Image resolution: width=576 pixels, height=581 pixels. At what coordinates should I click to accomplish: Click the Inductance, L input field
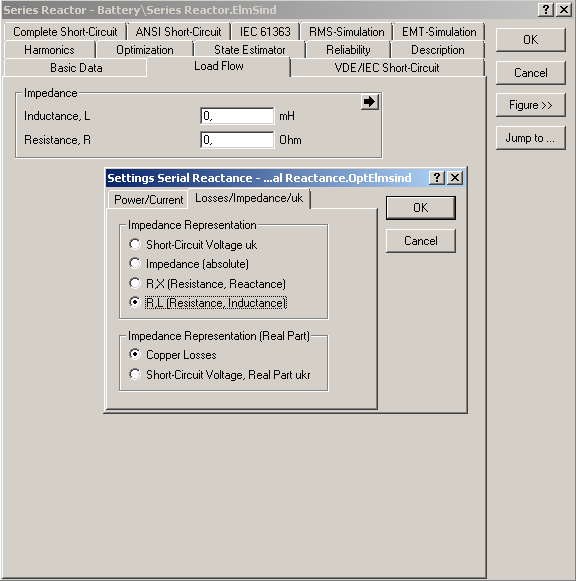click(237, 116)
